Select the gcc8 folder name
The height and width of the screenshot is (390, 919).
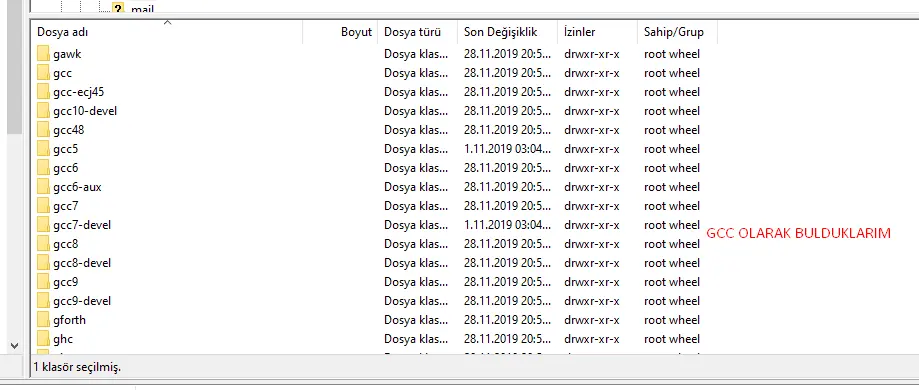tap(65, 244)
